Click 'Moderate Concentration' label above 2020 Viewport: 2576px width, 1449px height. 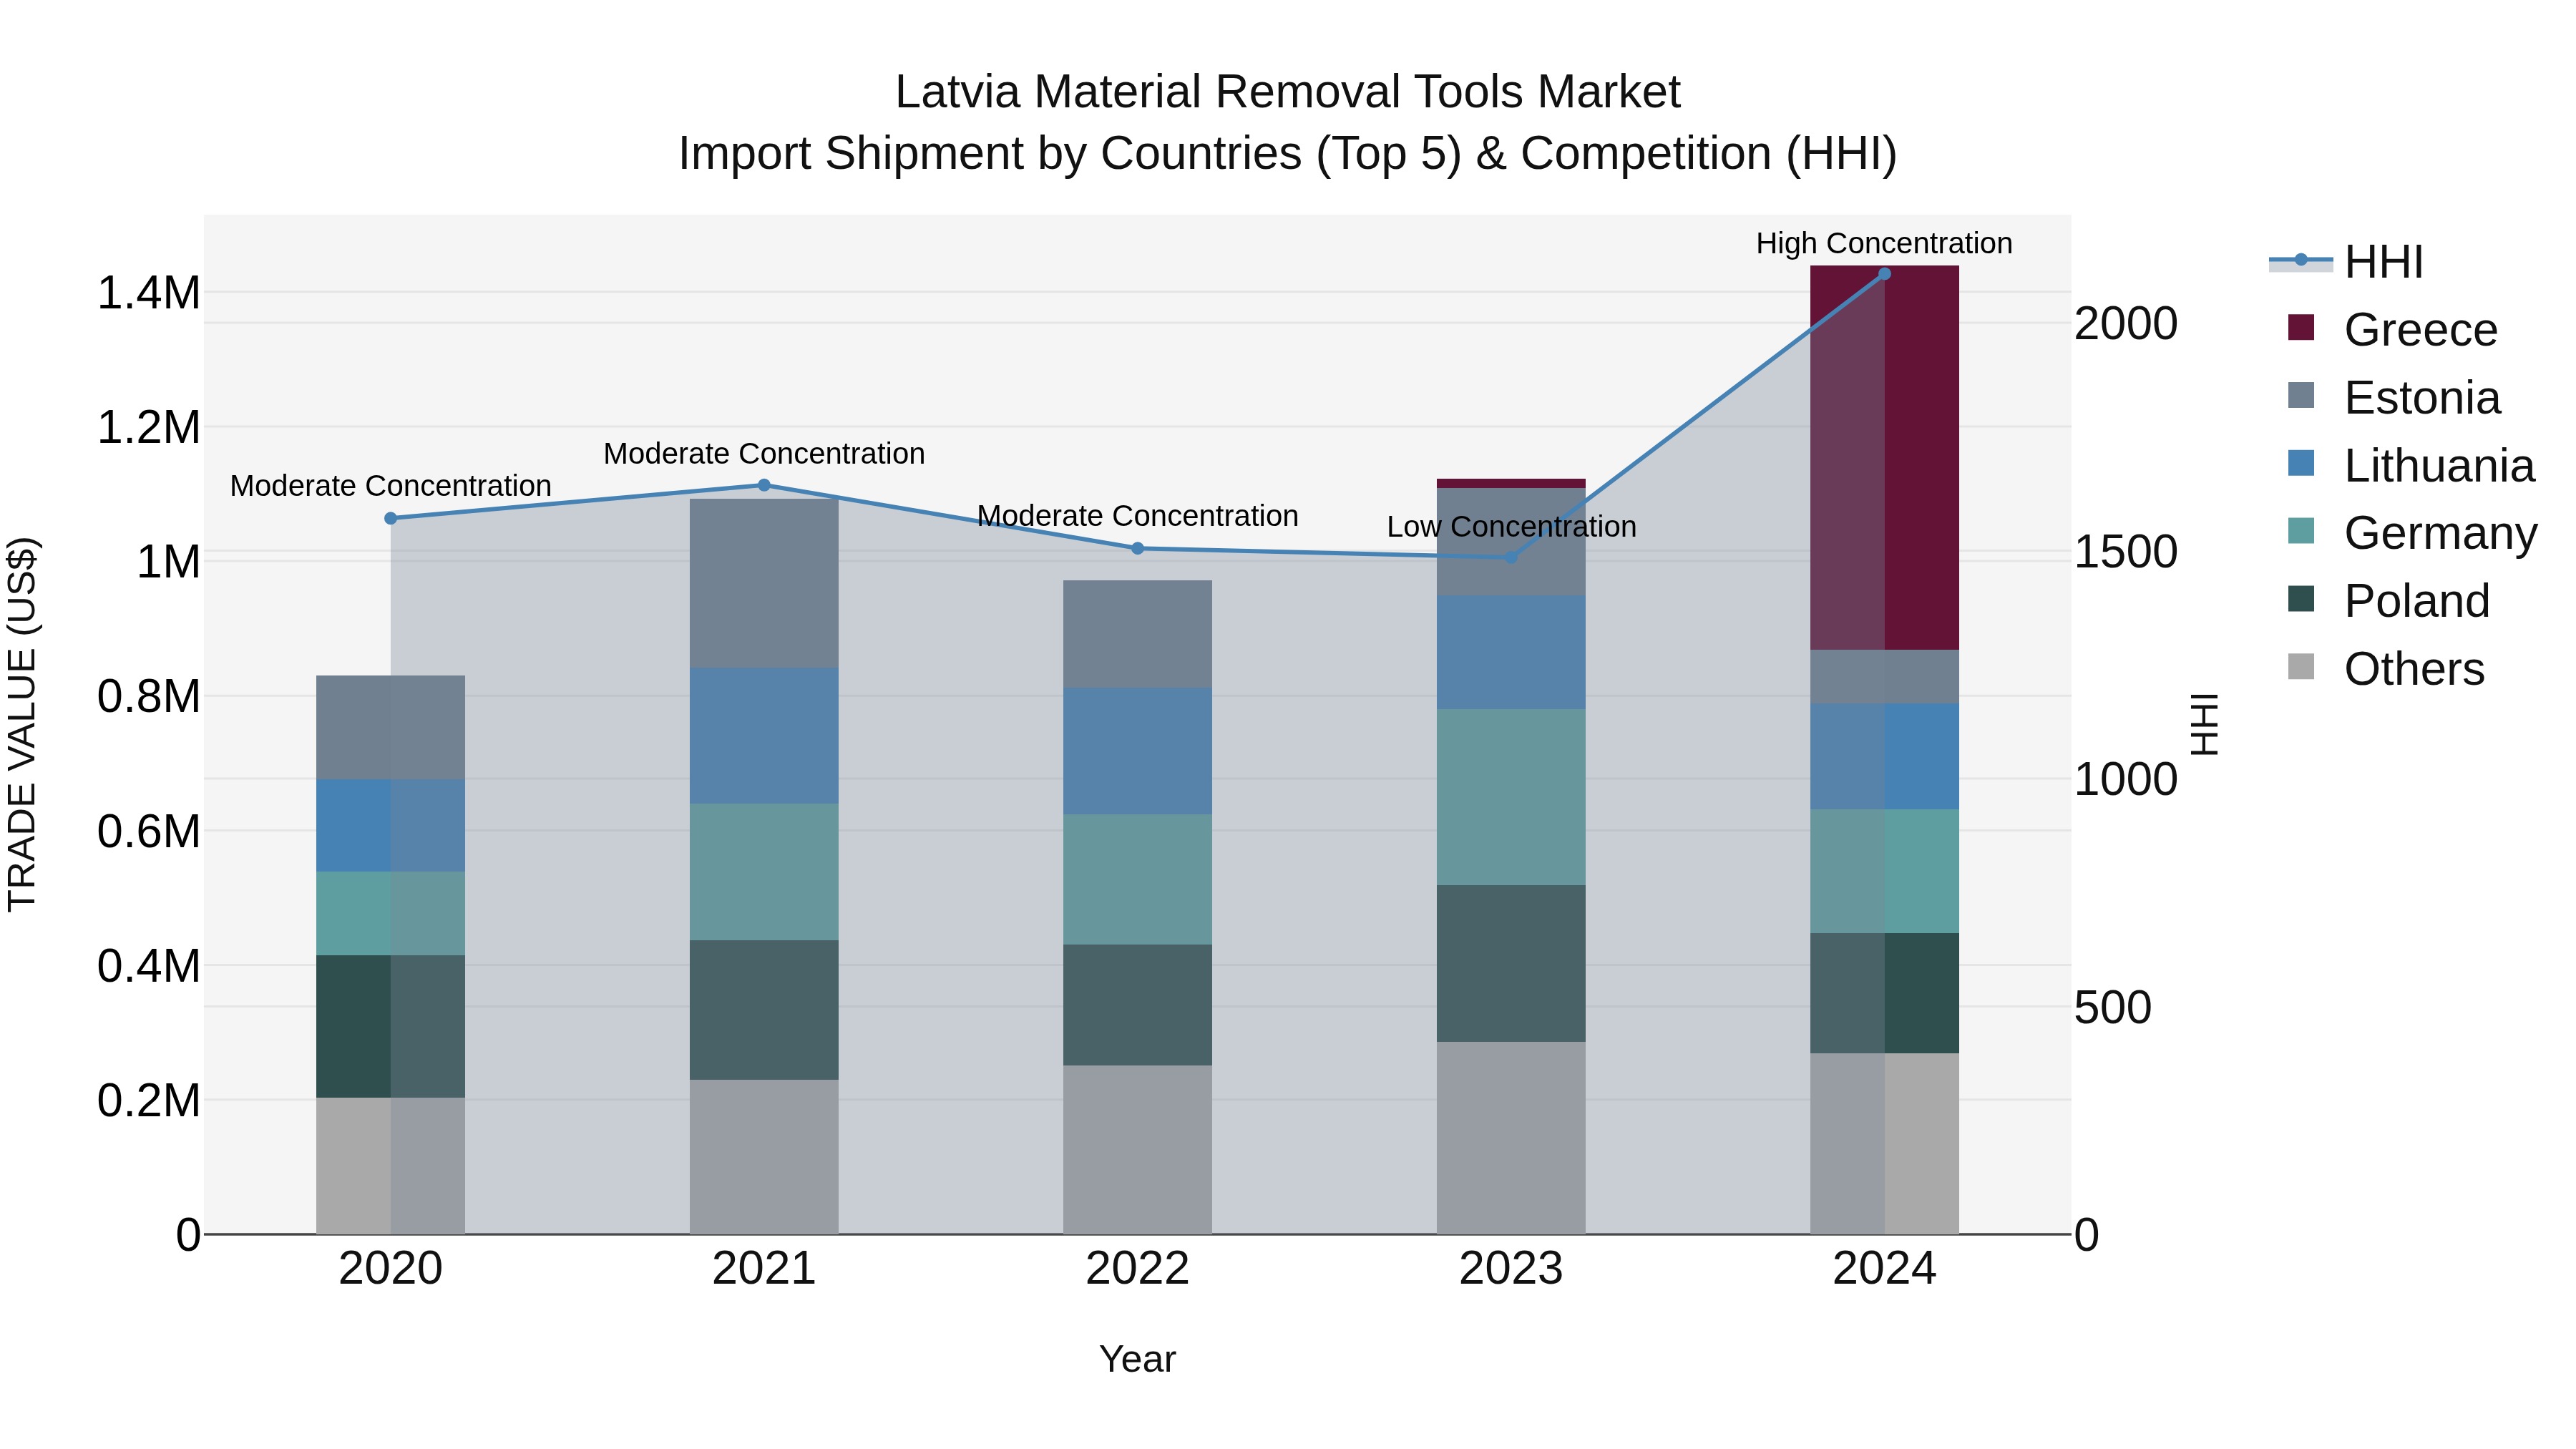391,485
